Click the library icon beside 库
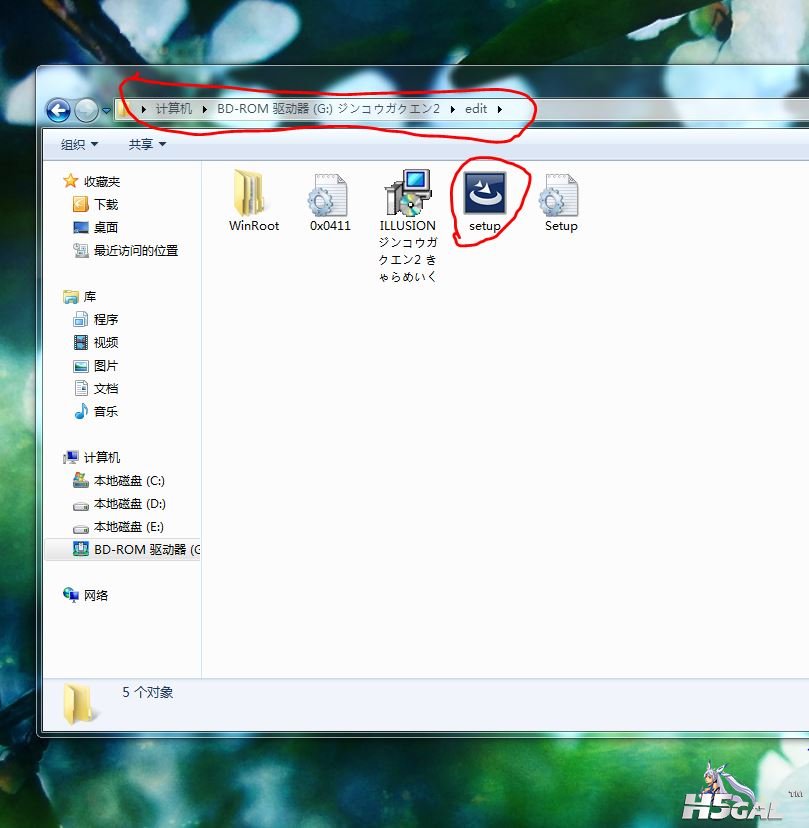 click(x=71, y=297)
